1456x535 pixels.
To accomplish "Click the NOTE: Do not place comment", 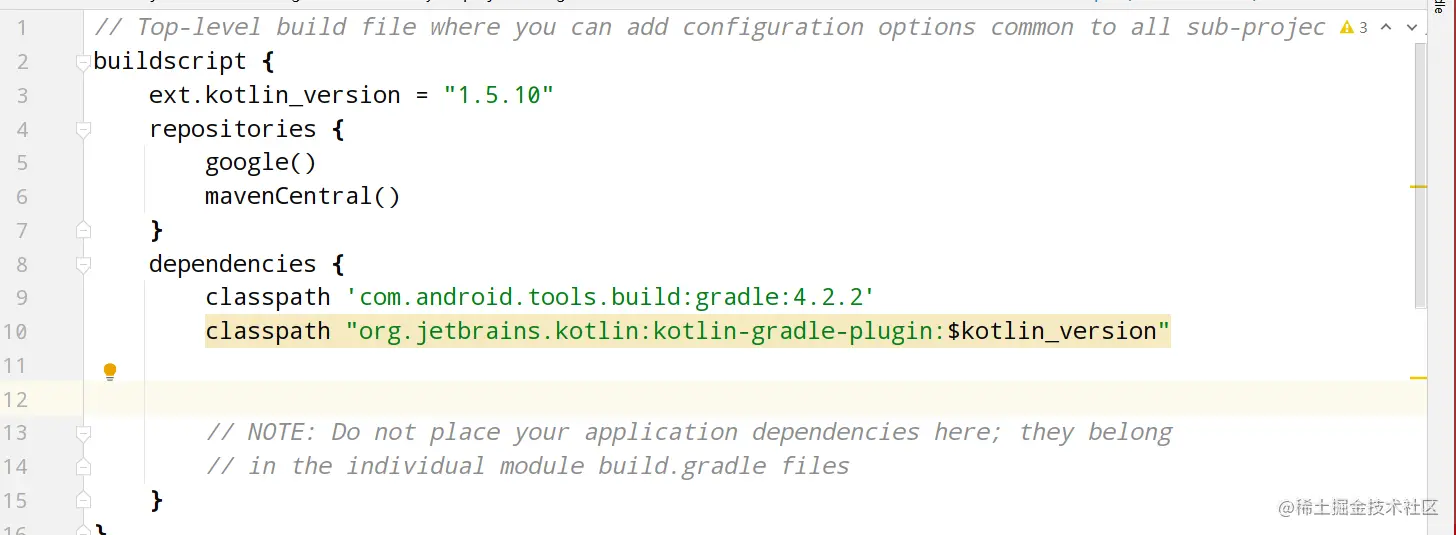I will point(689,432).
